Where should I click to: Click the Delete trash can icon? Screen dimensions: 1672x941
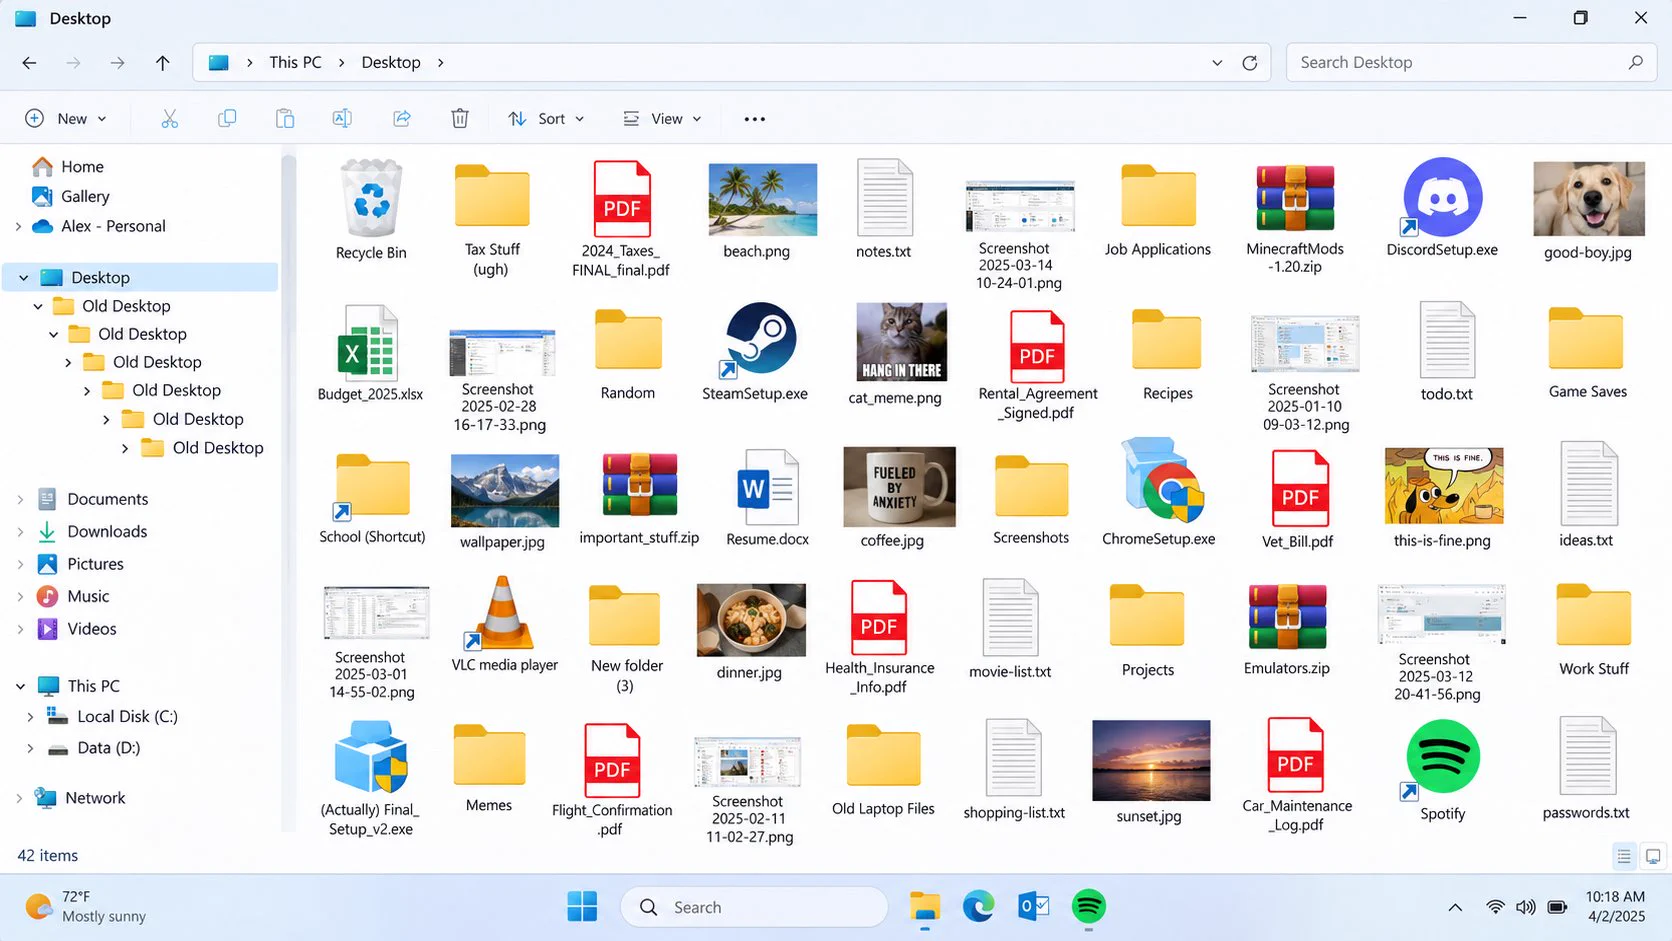coord(460,119)
